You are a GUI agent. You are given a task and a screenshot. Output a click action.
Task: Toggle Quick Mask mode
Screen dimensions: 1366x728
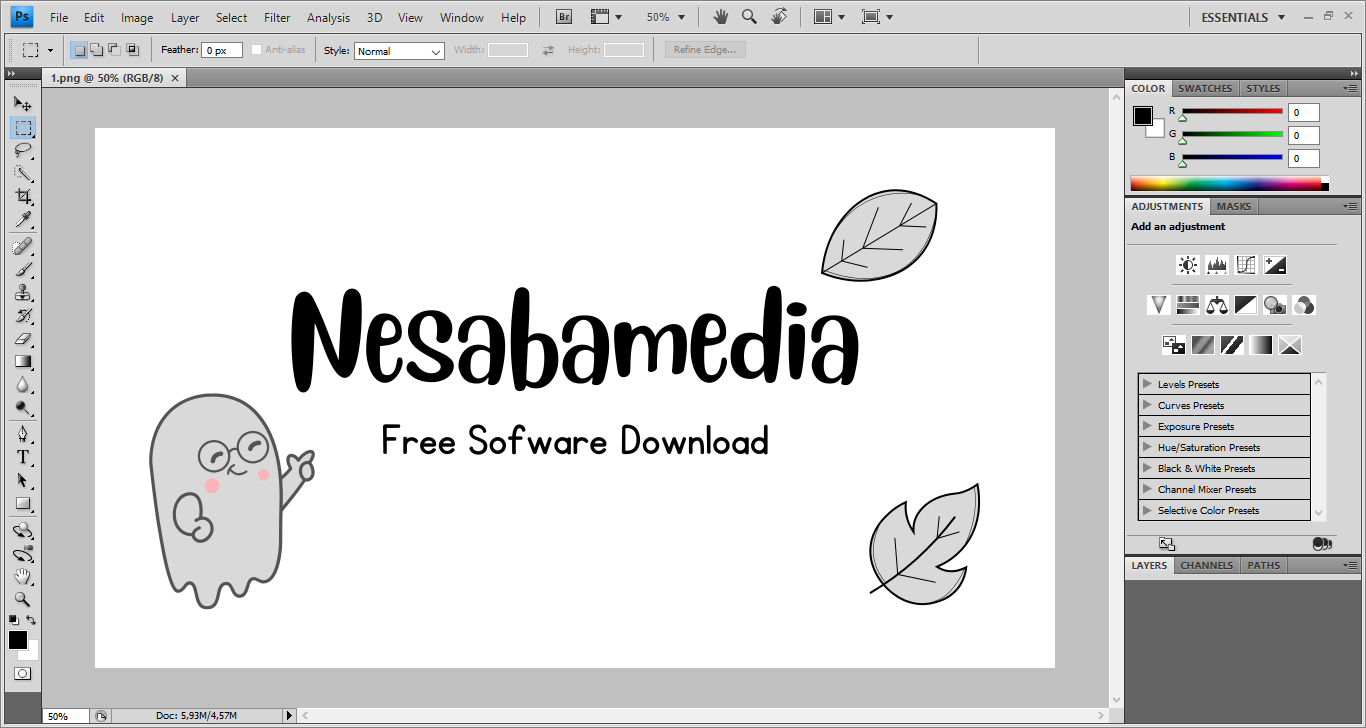[22, 674]
